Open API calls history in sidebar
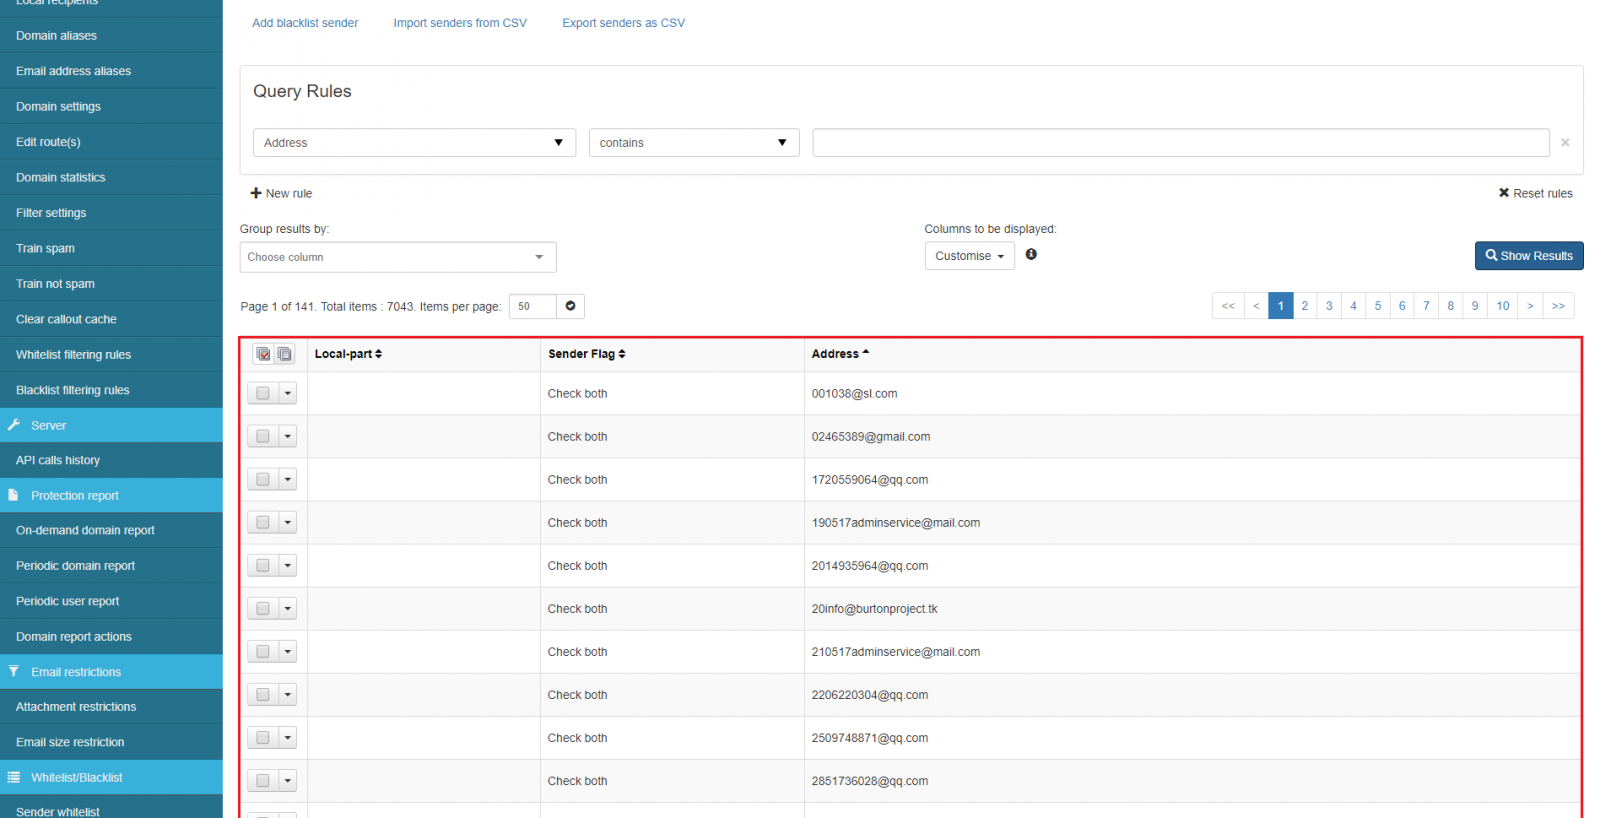The image size is (1600, 818). (x=111, y=460)
